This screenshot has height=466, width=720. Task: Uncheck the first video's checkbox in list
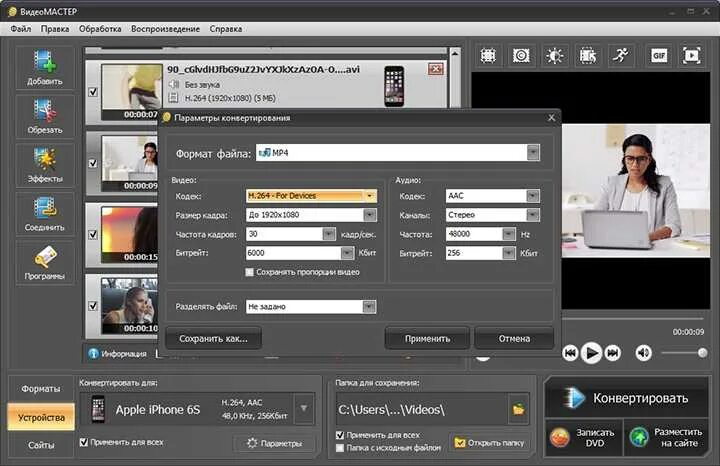(93, 92)
